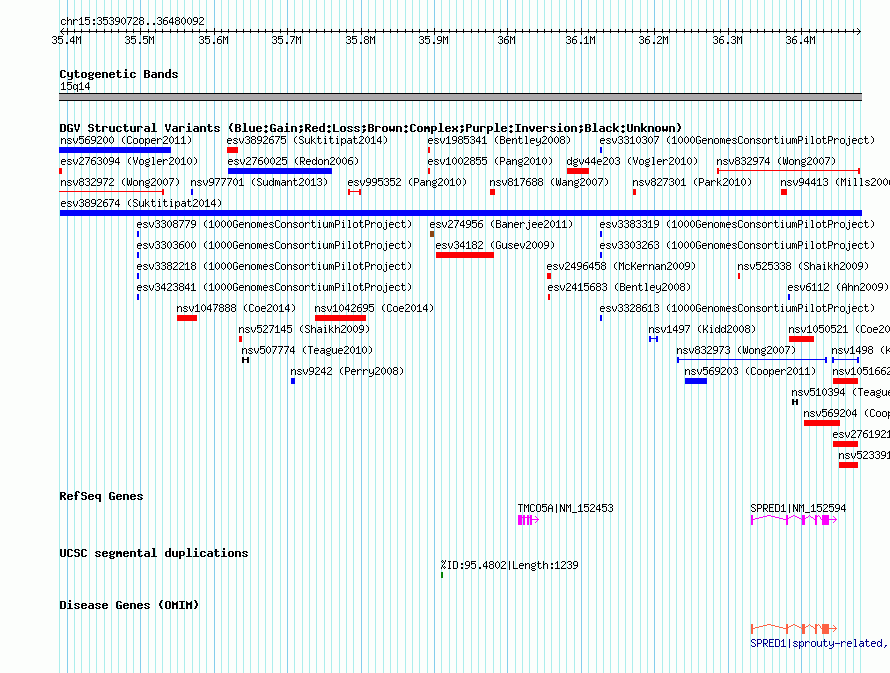Open the nsv832973 (Wong2007) blue span line
This screenshot has height=673, width=890.
[752, 360]
